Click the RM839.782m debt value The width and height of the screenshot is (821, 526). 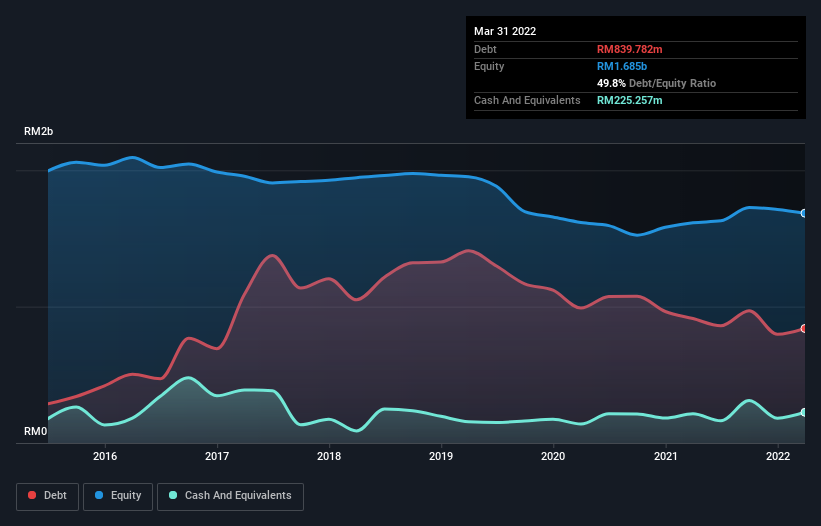point(629,49)
